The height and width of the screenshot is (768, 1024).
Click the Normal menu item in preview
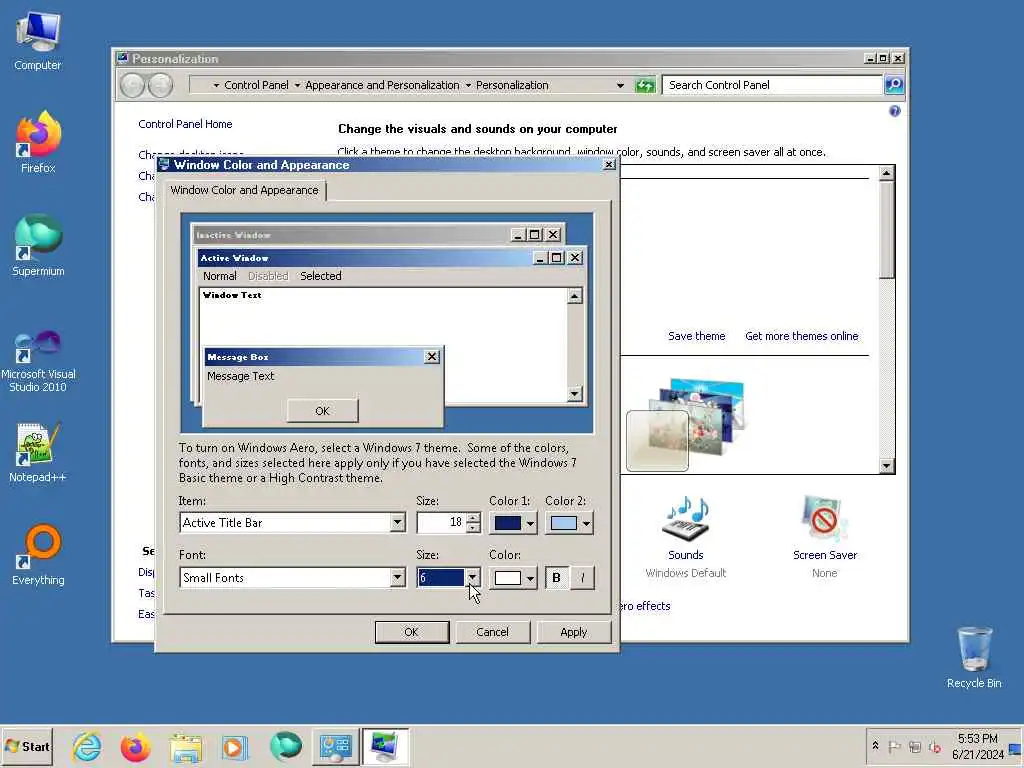coord(219,276)
